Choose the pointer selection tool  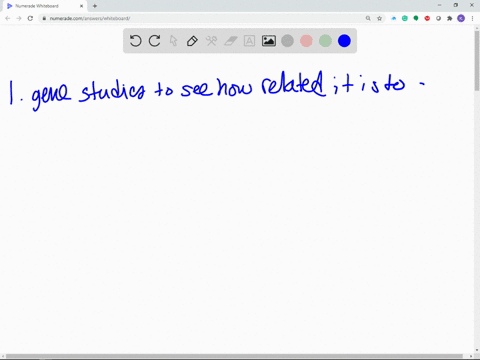click(x=173, y=41)
